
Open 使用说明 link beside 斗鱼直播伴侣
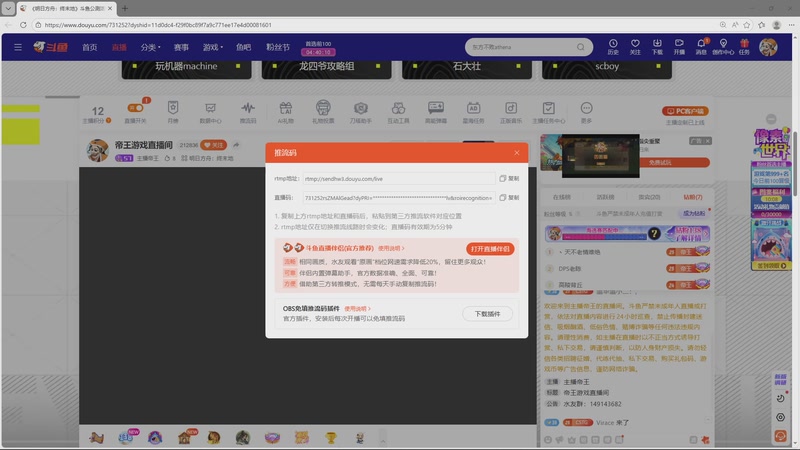[x=391, y=248]
